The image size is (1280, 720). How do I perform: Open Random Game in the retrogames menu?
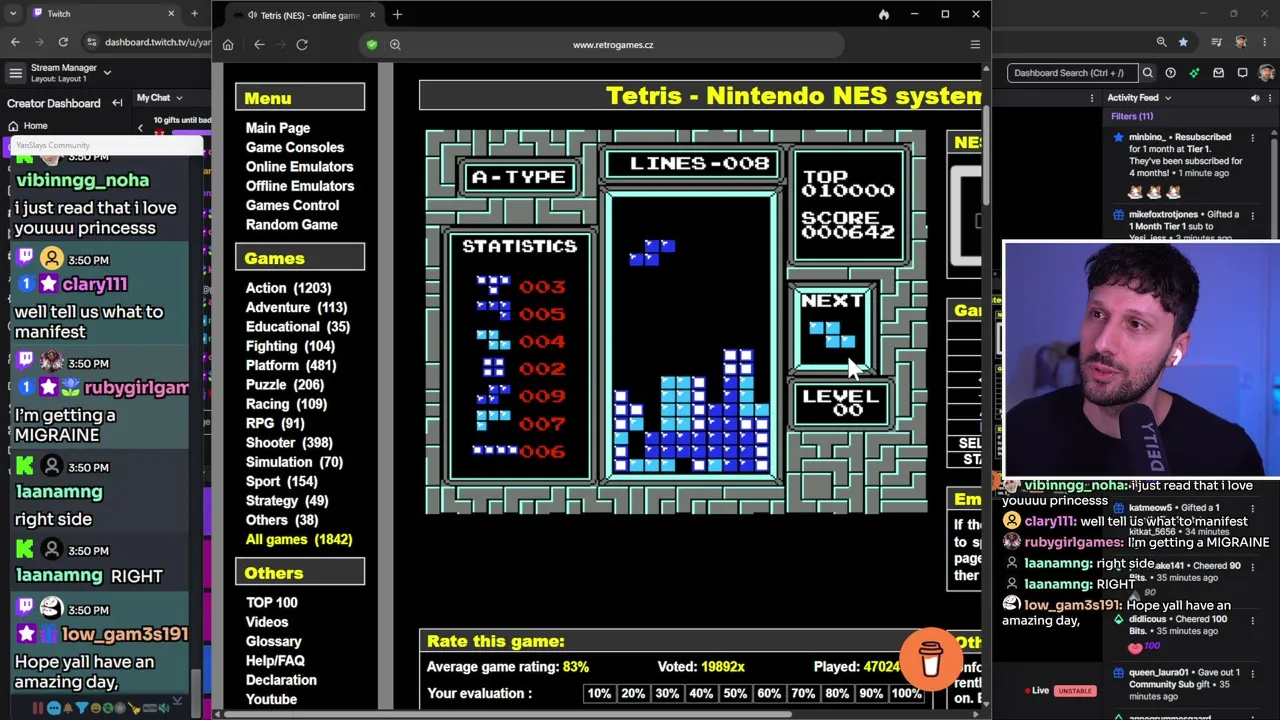[x=292, y=225]
